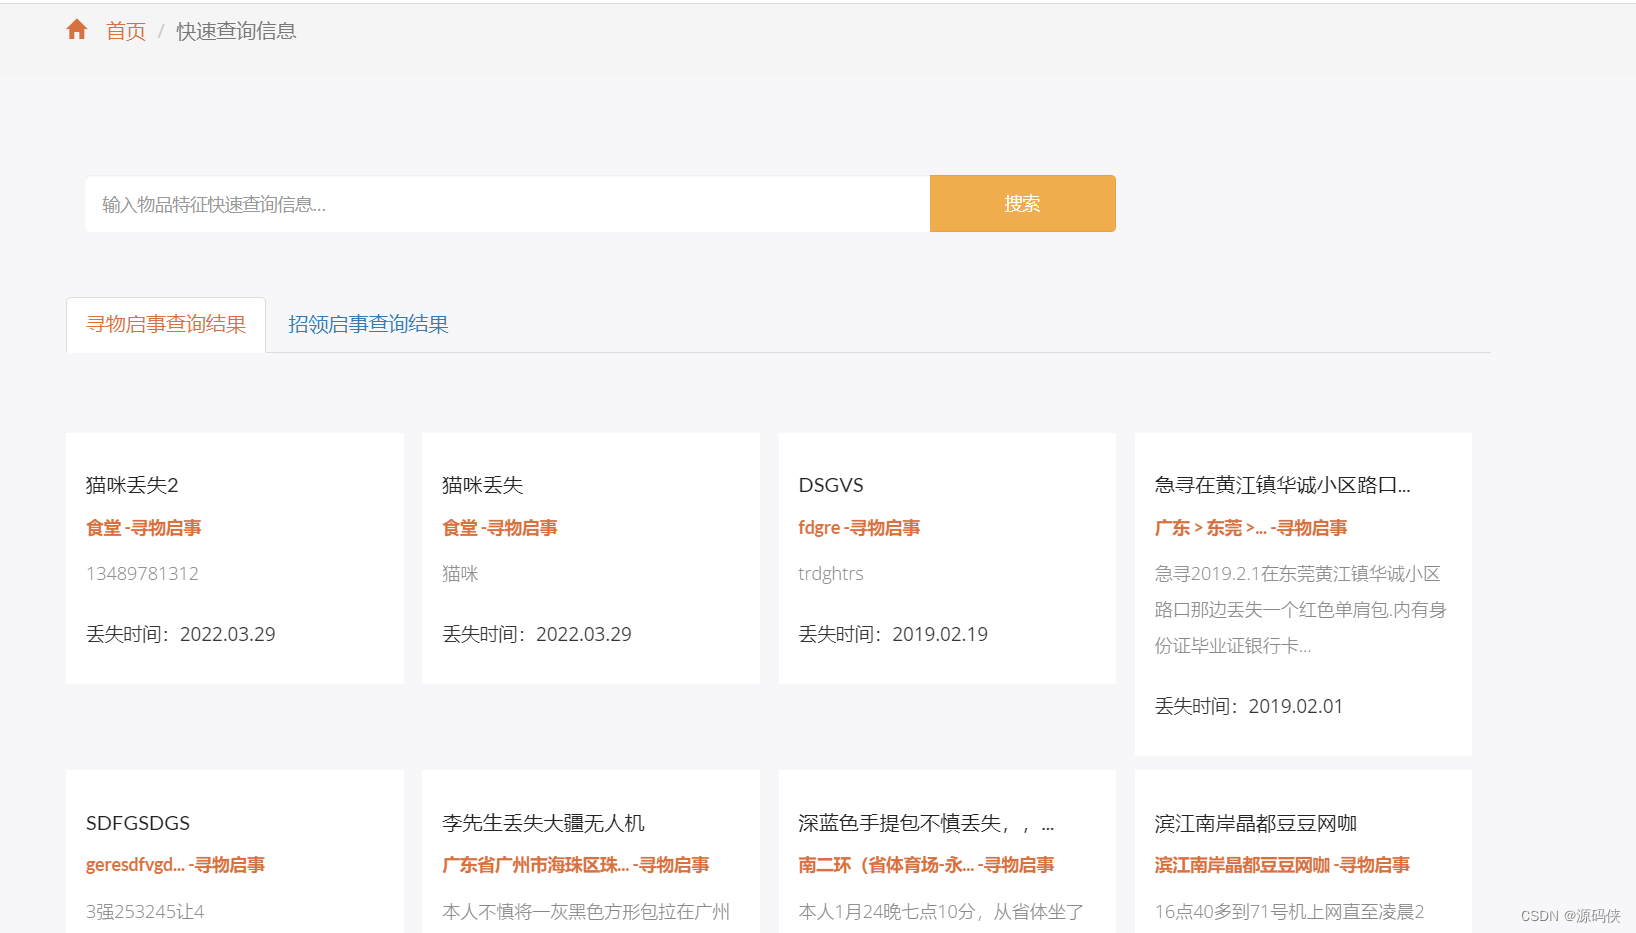This screenshot has height=933, width=1636.
Task: Click the trdghtrs description text
Action: point(831,573)
